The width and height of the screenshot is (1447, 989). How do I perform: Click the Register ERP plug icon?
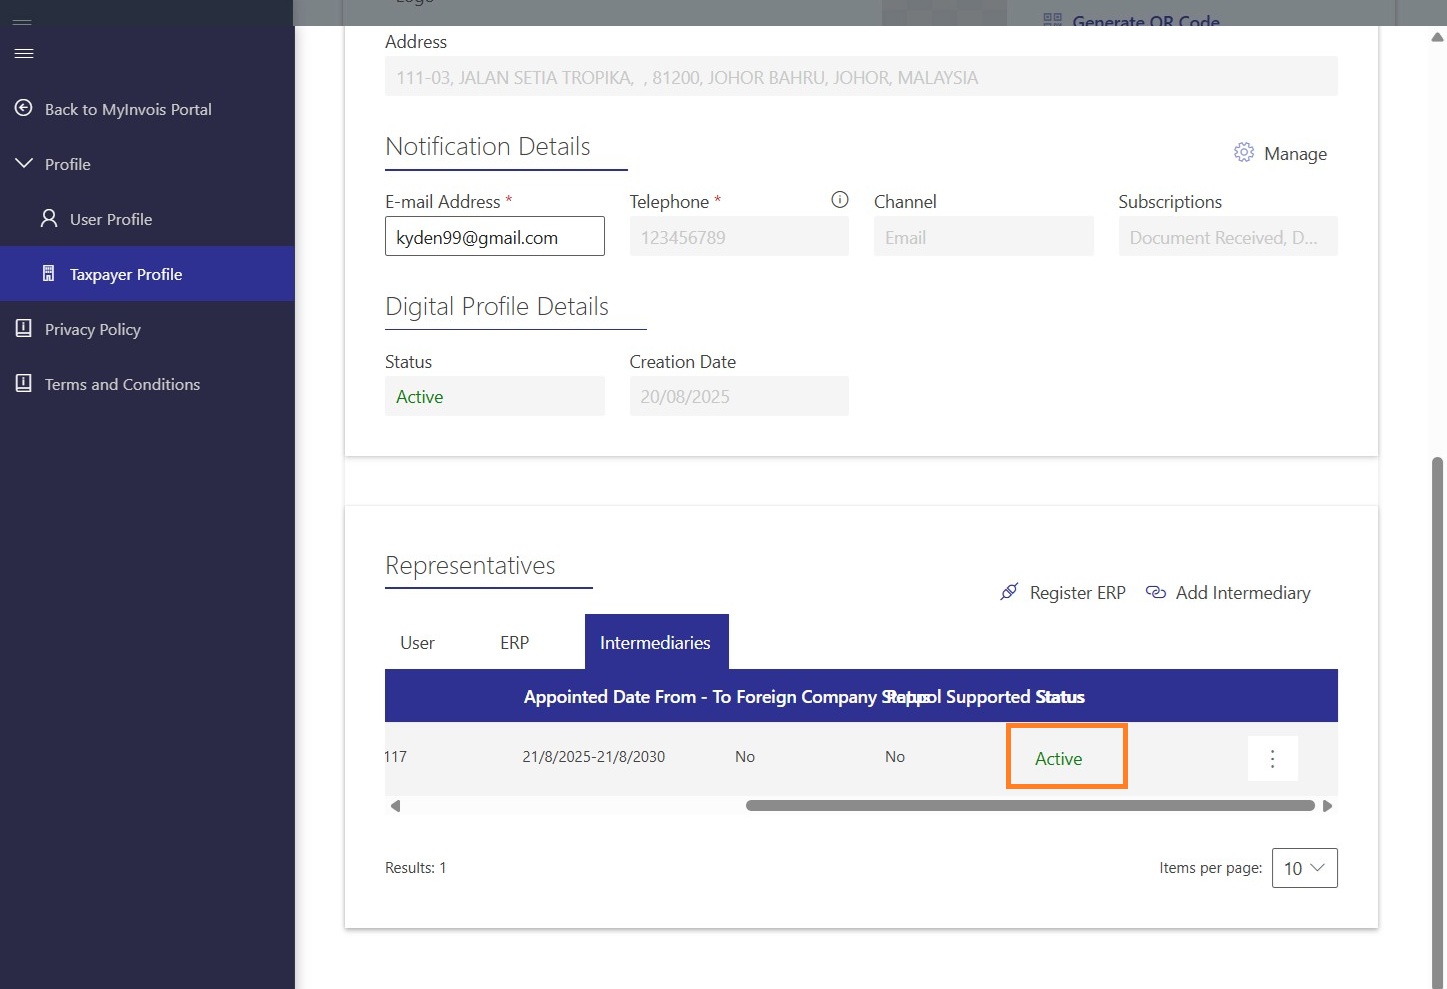[1009, 592]
